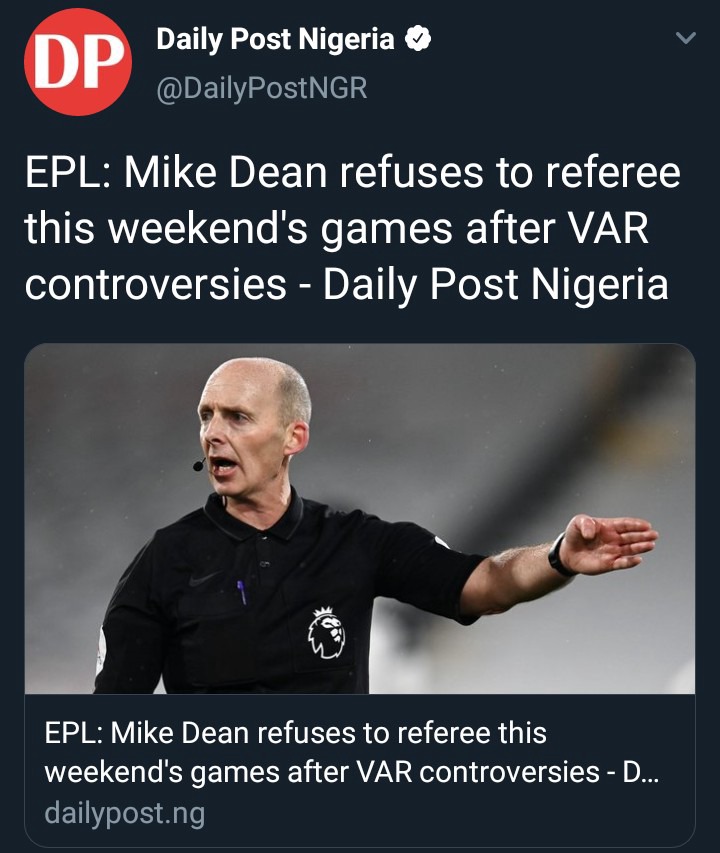
Task: Open the @DailyPostNGR handle
Action: point(262,88)
